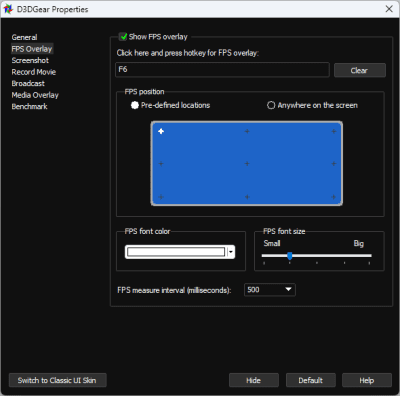The height and width of the screenshot is (396, 400).
Task: Go to Record Movie section
Action: pyautogui.click(x=34, y=72)
